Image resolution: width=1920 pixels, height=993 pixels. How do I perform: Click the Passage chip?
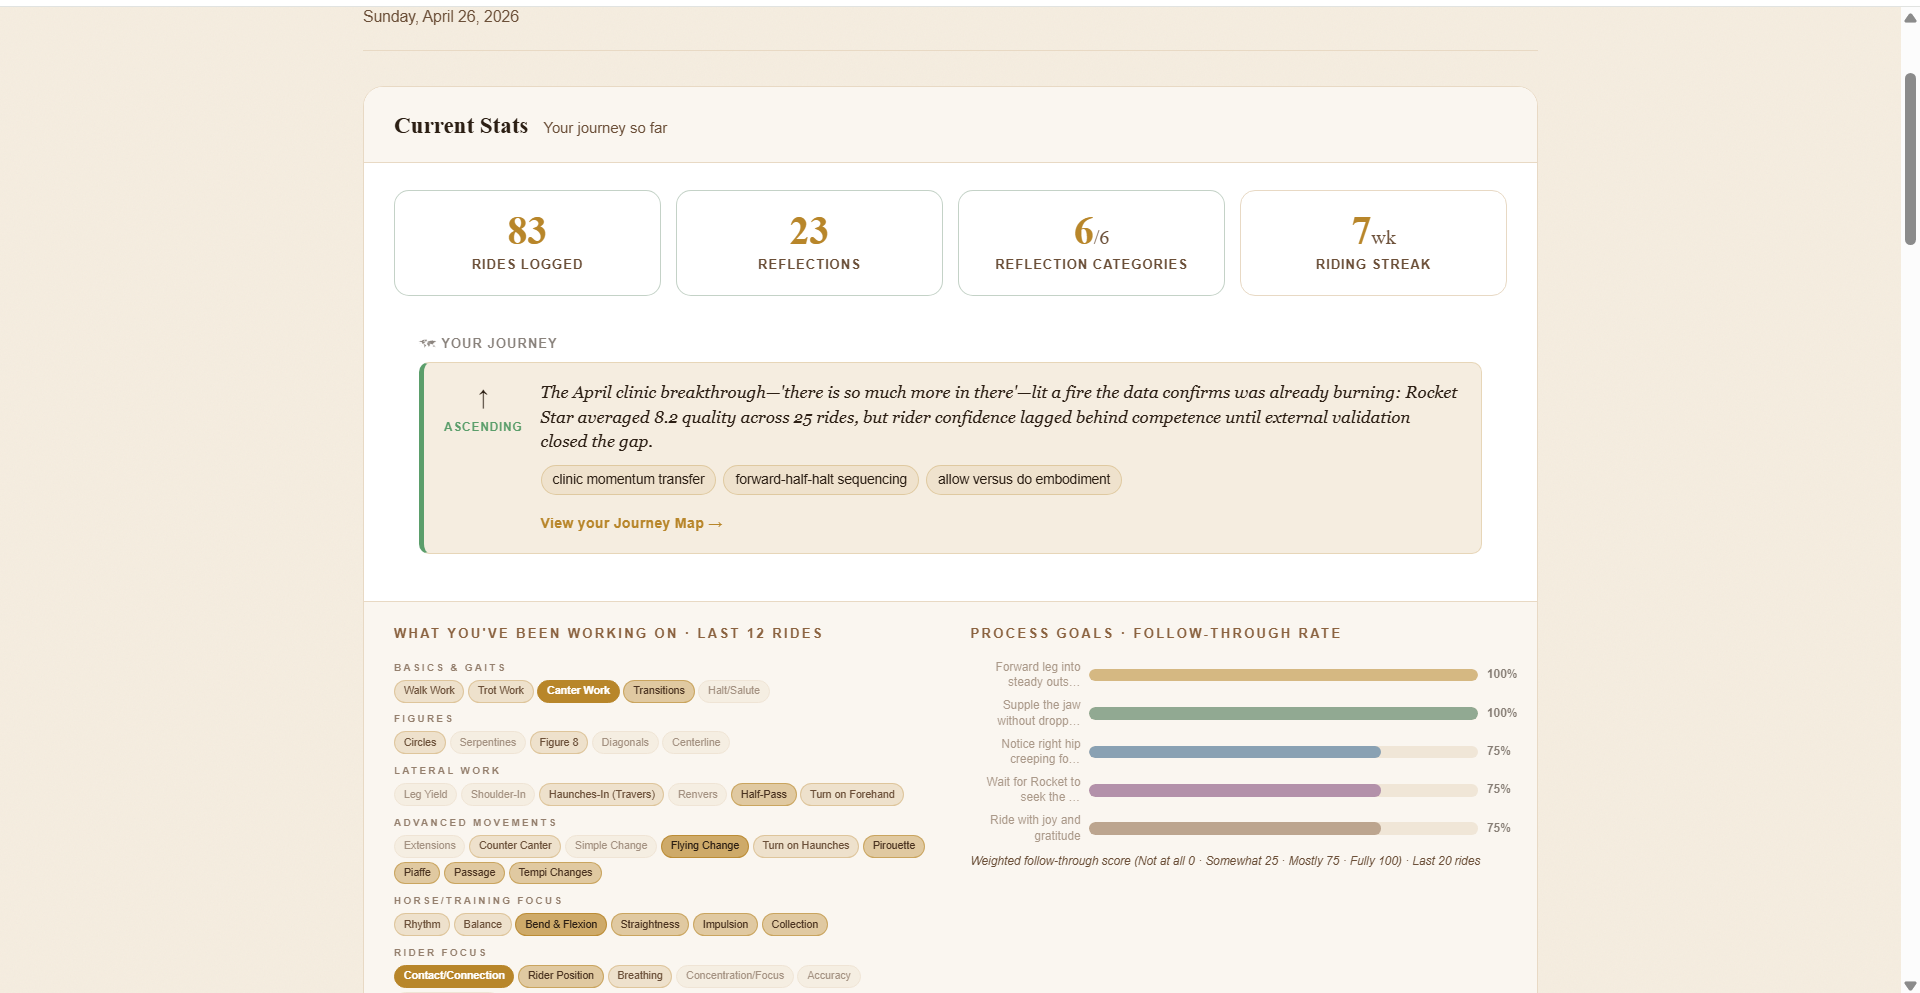tap(475, 873)
